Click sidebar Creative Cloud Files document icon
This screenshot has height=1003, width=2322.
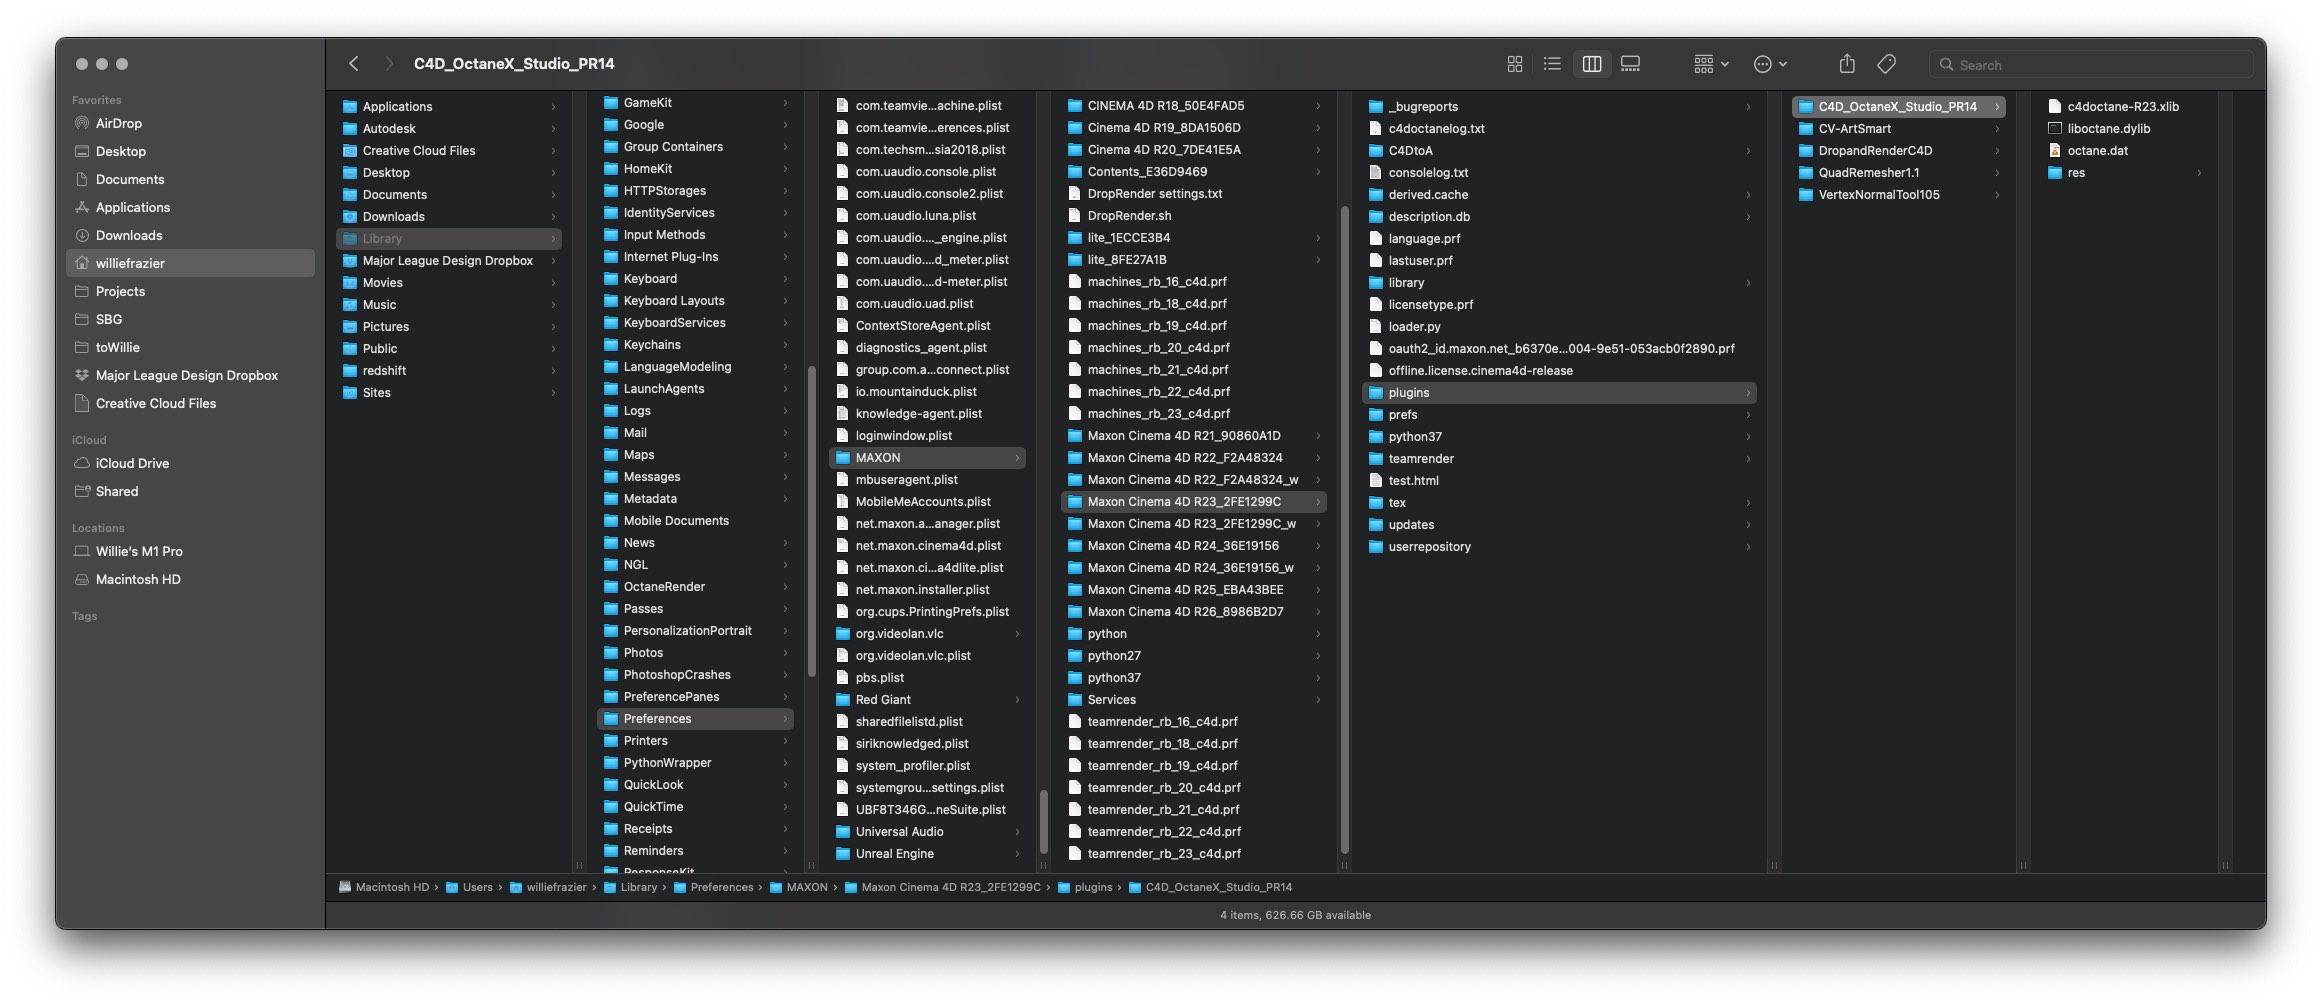pyautogui.click(x=82, y=403)
